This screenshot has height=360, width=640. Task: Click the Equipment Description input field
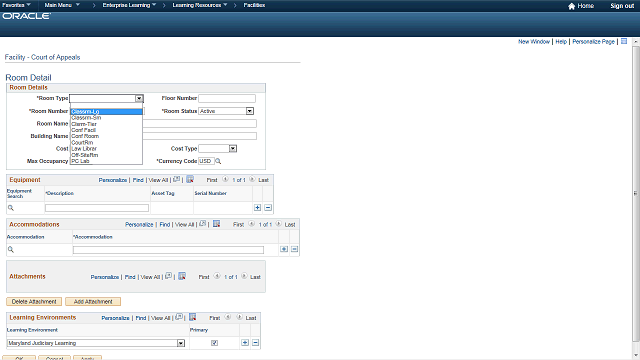coord(97,208)
